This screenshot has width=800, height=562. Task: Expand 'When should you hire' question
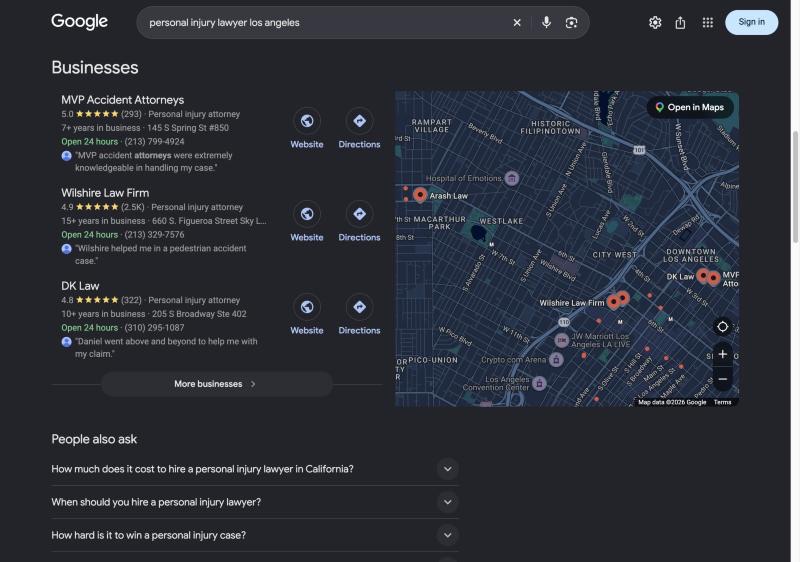pyautogui.click(x=255, y=502)
